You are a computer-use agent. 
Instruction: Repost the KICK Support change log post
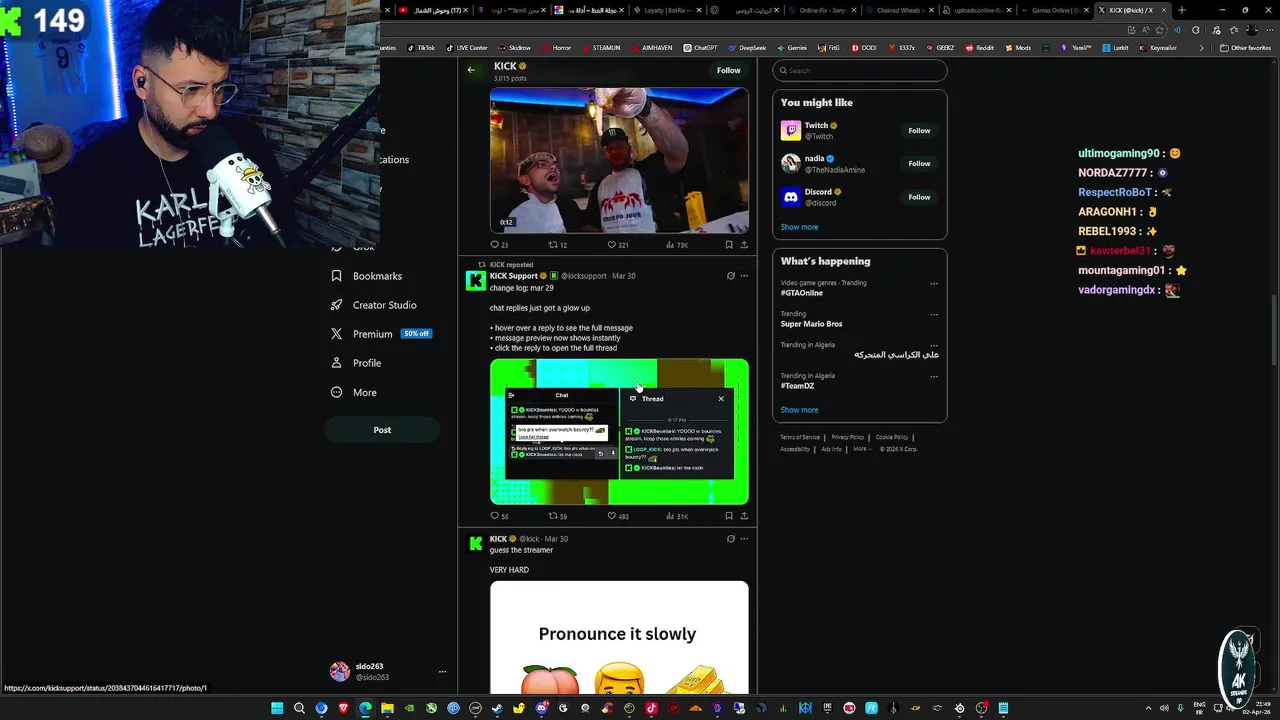point(558,516)
